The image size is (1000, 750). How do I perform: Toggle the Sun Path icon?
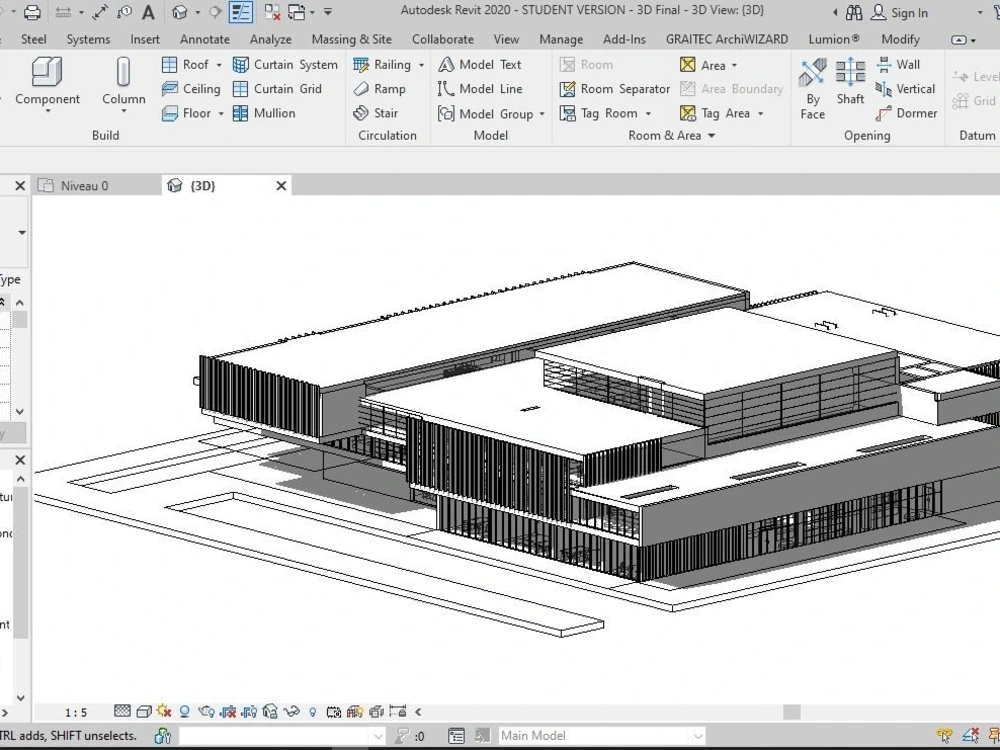(163, 711)
